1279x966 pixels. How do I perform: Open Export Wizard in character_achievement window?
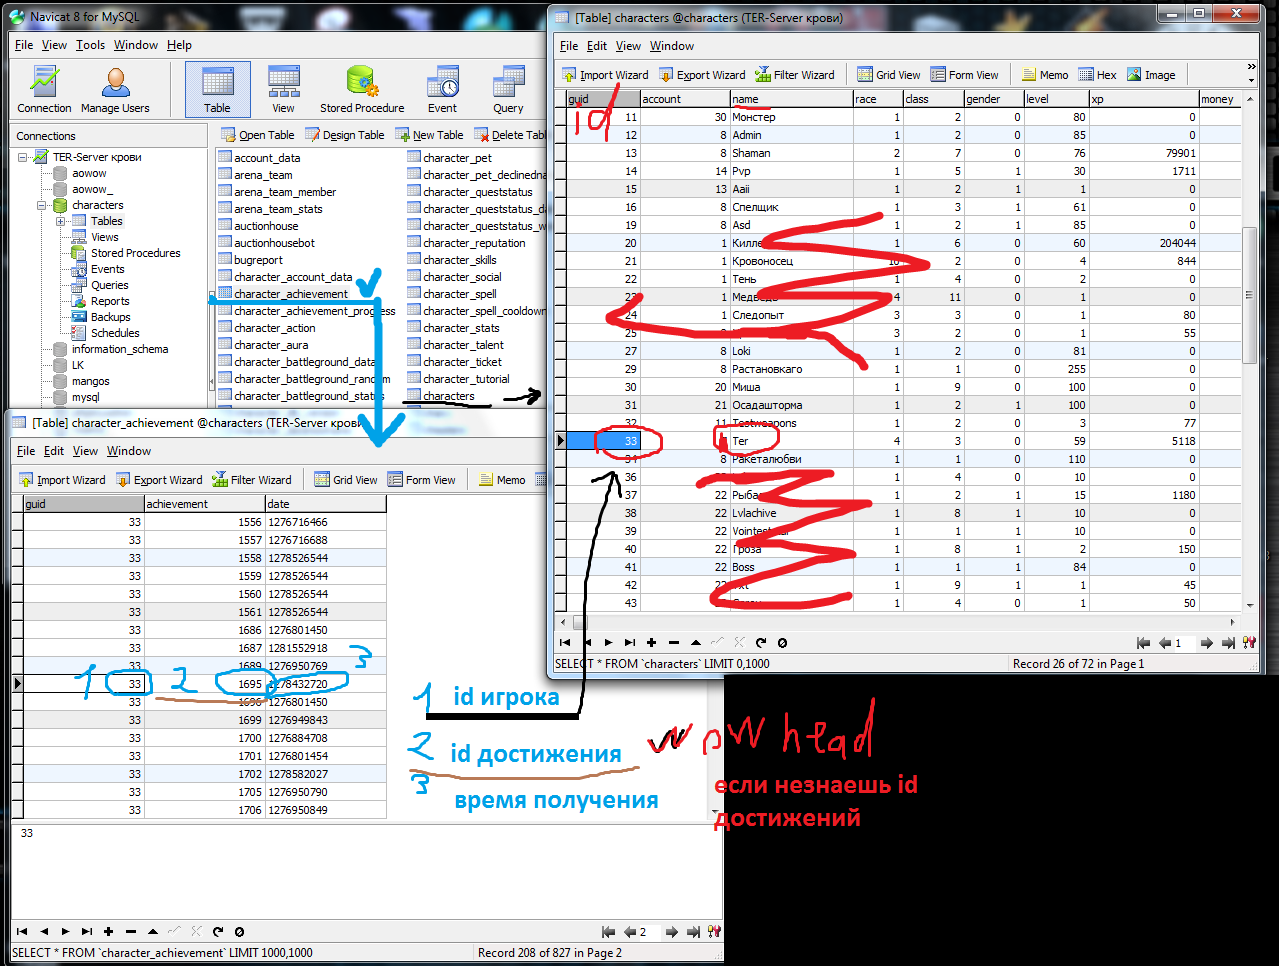[159, 480]
